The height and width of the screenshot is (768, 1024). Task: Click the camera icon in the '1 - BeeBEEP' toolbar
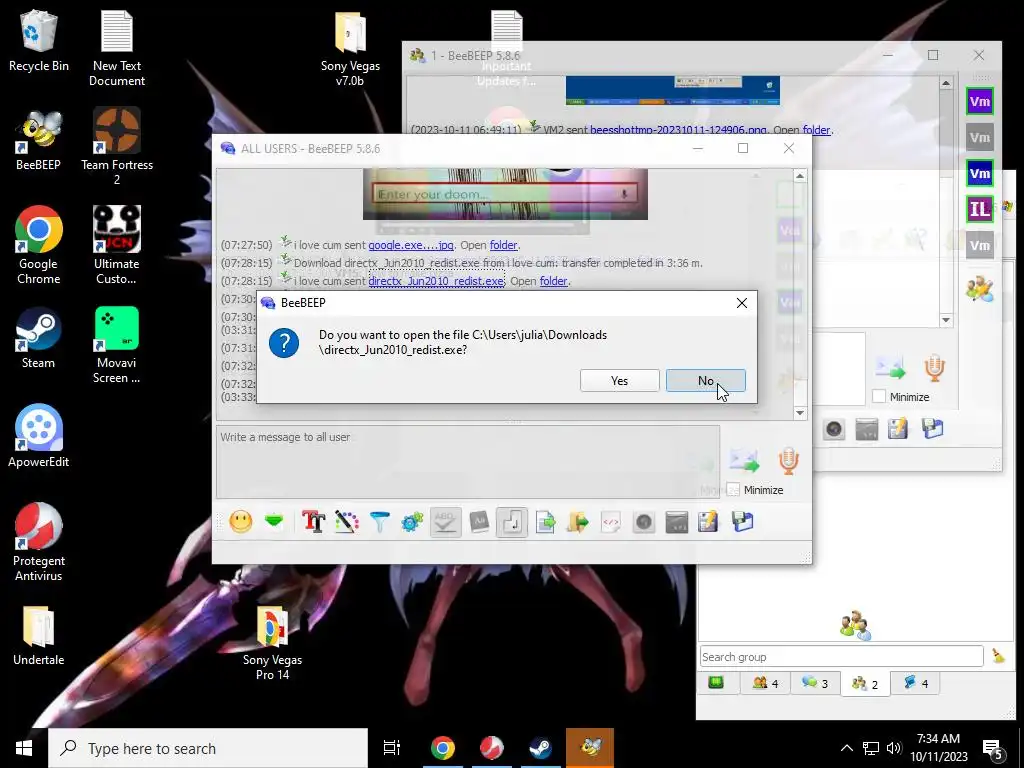[x=834, y=429]
